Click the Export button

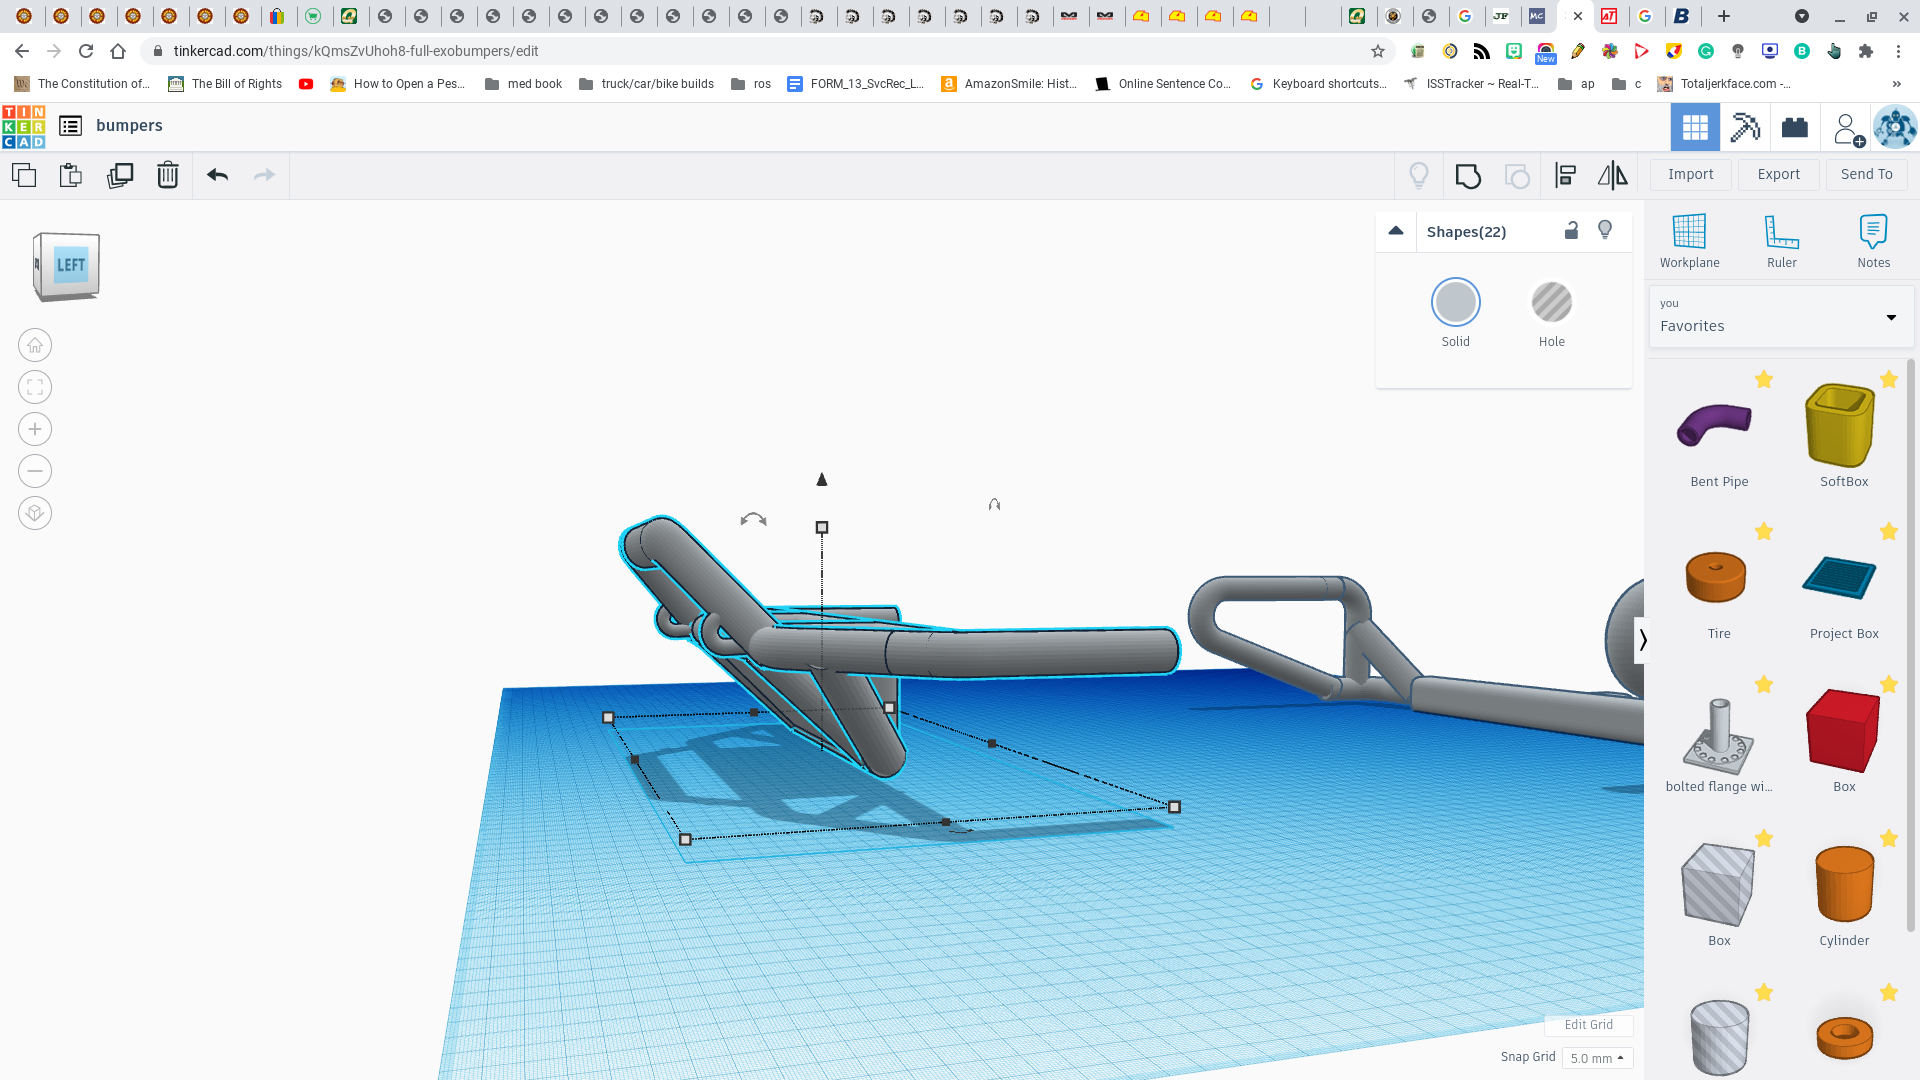pos(1778,173)
